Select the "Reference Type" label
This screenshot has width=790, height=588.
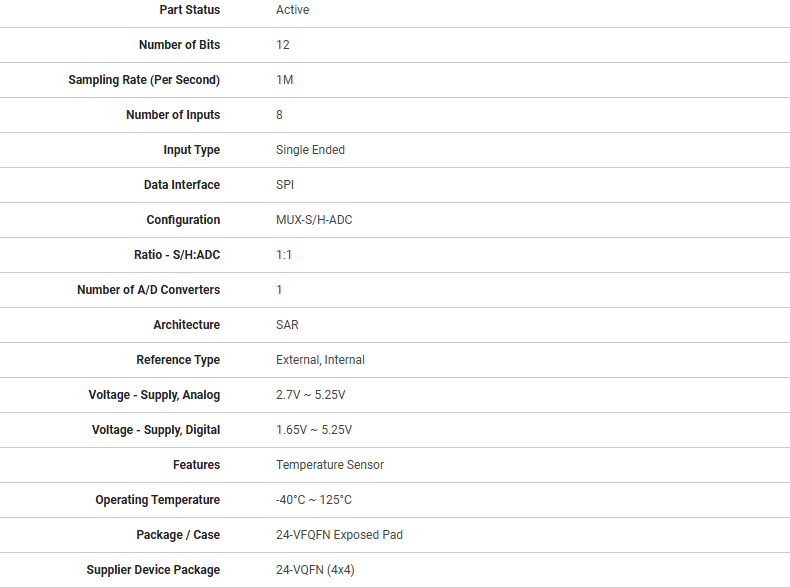(x=178, y=360)
